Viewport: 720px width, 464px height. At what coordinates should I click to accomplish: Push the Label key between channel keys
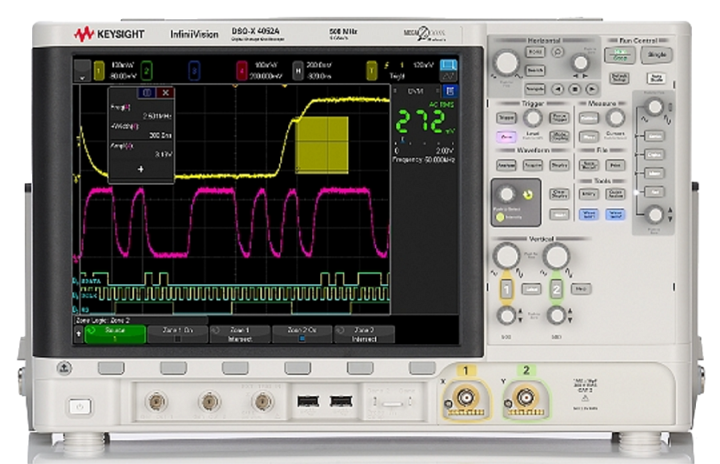pos(531,289)
